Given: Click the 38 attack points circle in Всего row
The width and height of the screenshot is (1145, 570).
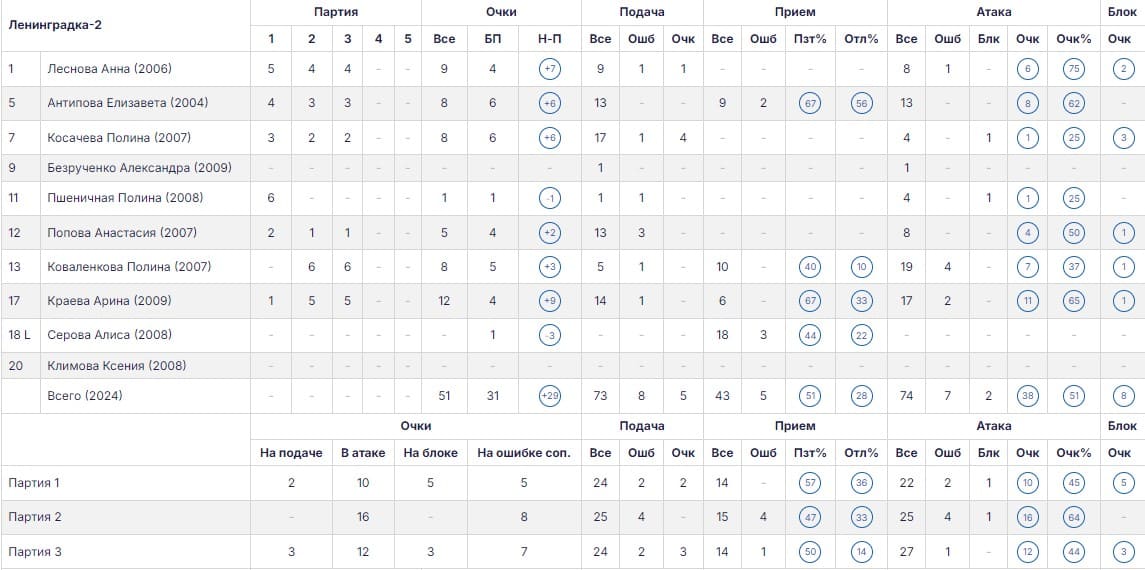Looking at the screenshot, I should [x=1027, y=396].
